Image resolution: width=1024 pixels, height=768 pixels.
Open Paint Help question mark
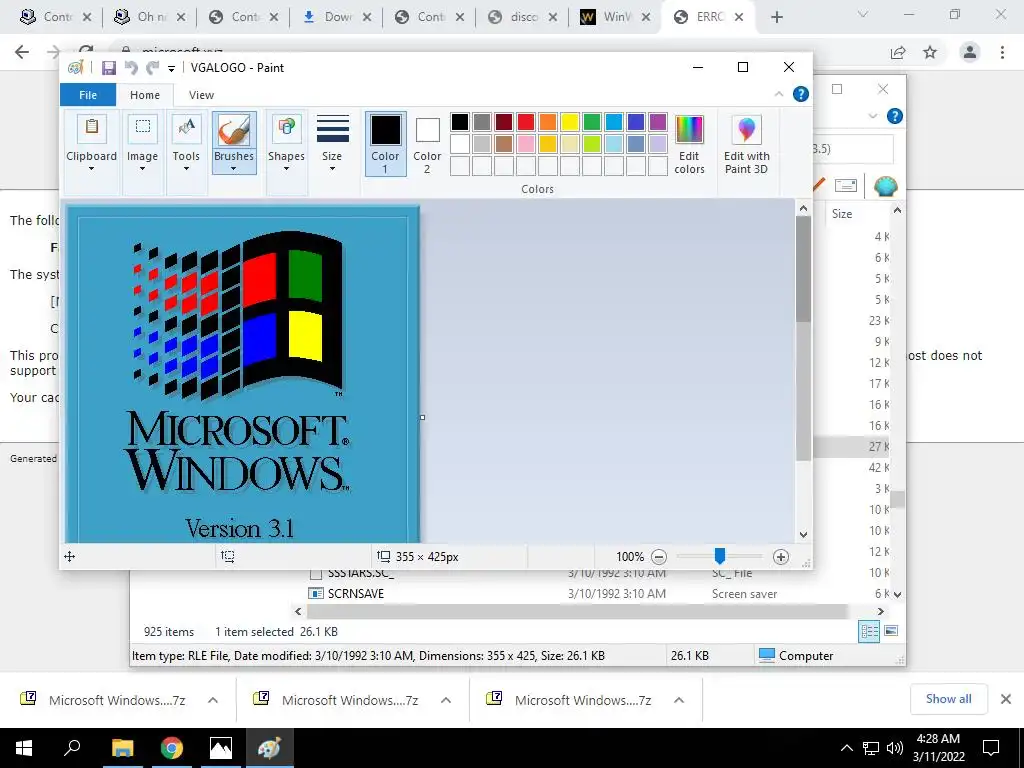(x=801, y=95)
